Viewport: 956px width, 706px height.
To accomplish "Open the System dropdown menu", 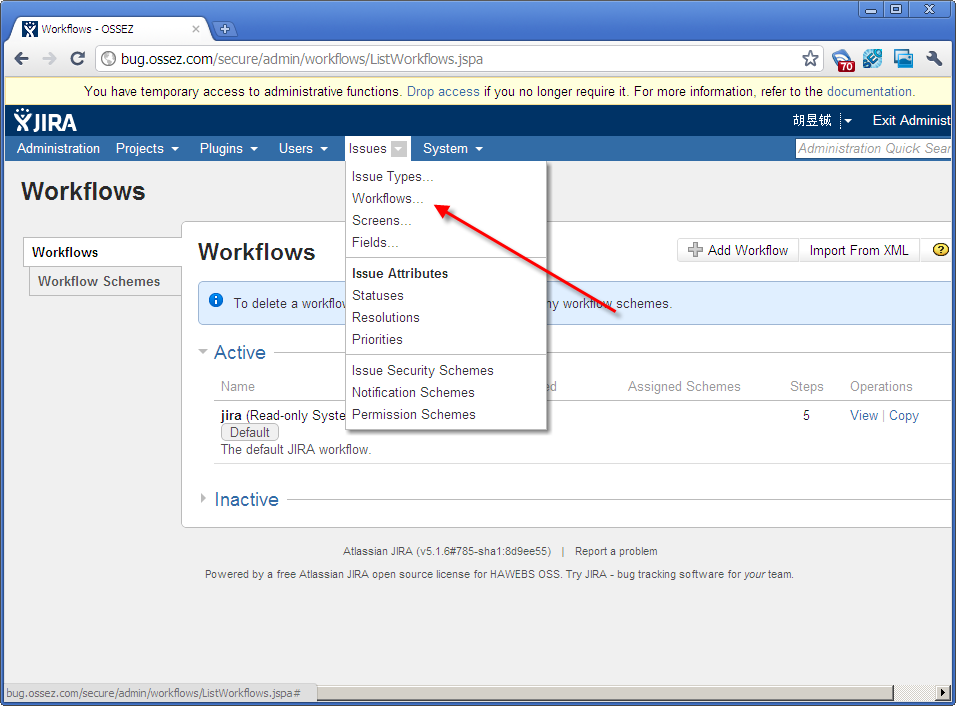I will coord(452,149).
